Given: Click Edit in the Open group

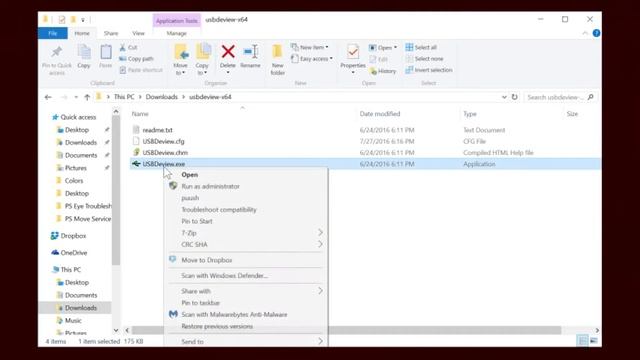Looking at the screenshot, I should point(378,60).
